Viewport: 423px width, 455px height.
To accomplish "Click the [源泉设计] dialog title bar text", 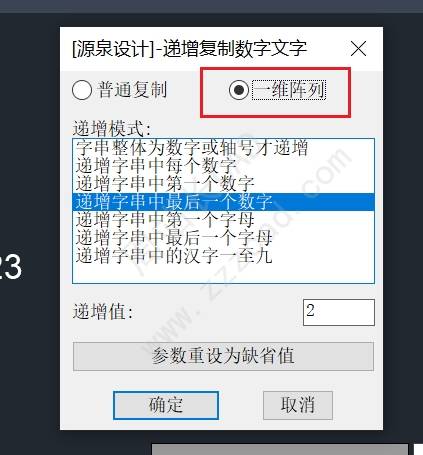I will 189,49.
